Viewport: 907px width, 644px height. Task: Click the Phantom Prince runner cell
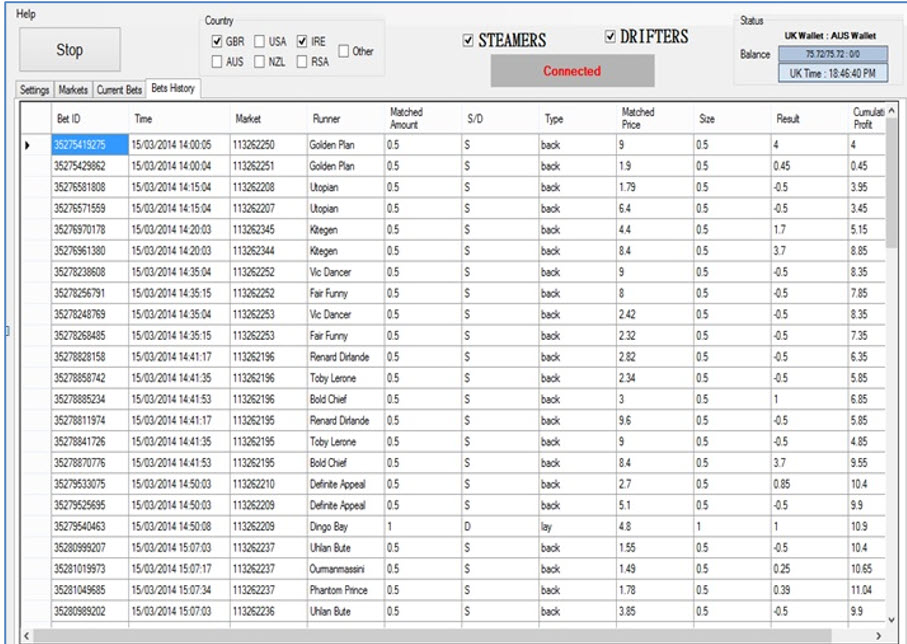click(345, 590)
